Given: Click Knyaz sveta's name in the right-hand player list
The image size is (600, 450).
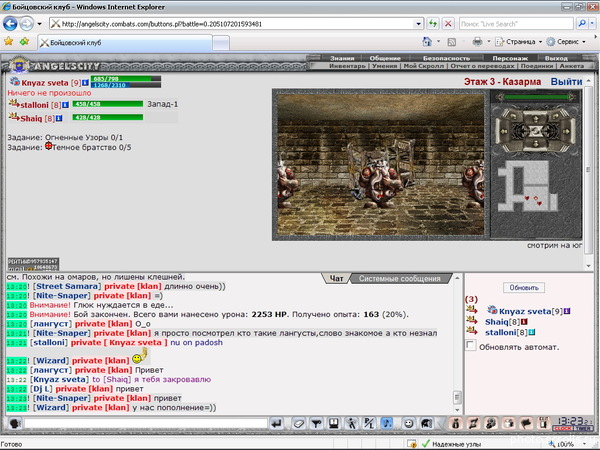Looking at the screenshot, I should pyautogui.click(x=525, y=311).
